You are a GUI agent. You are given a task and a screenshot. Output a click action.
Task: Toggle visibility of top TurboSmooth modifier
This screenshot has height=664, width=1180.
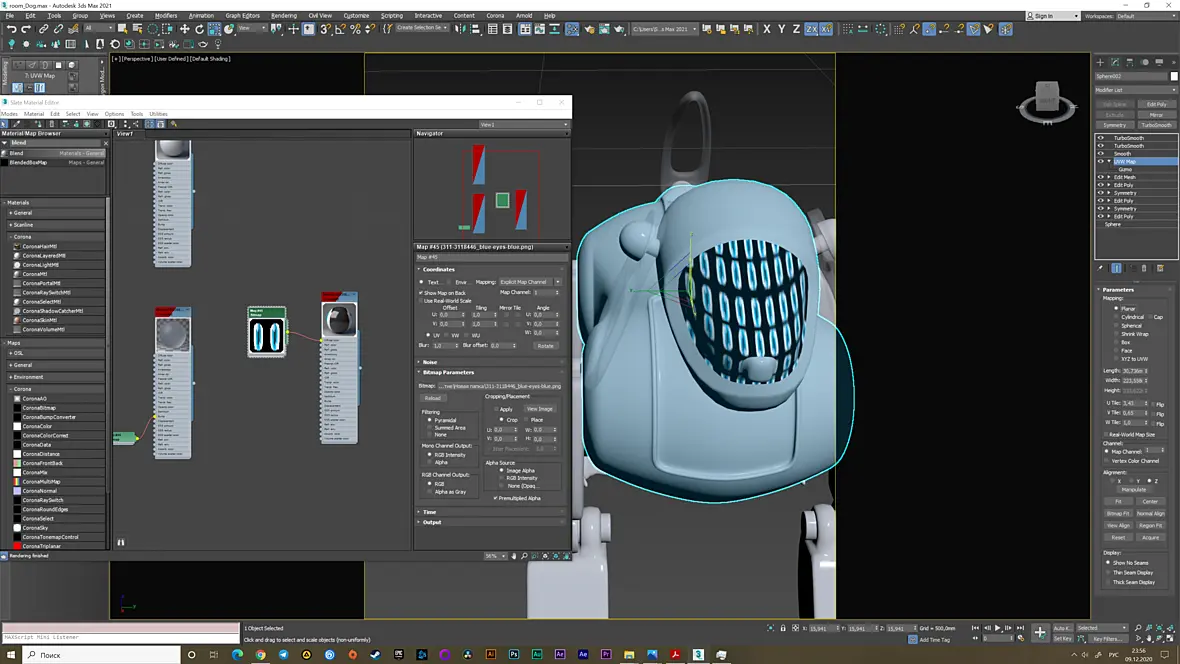(1101, 139)
